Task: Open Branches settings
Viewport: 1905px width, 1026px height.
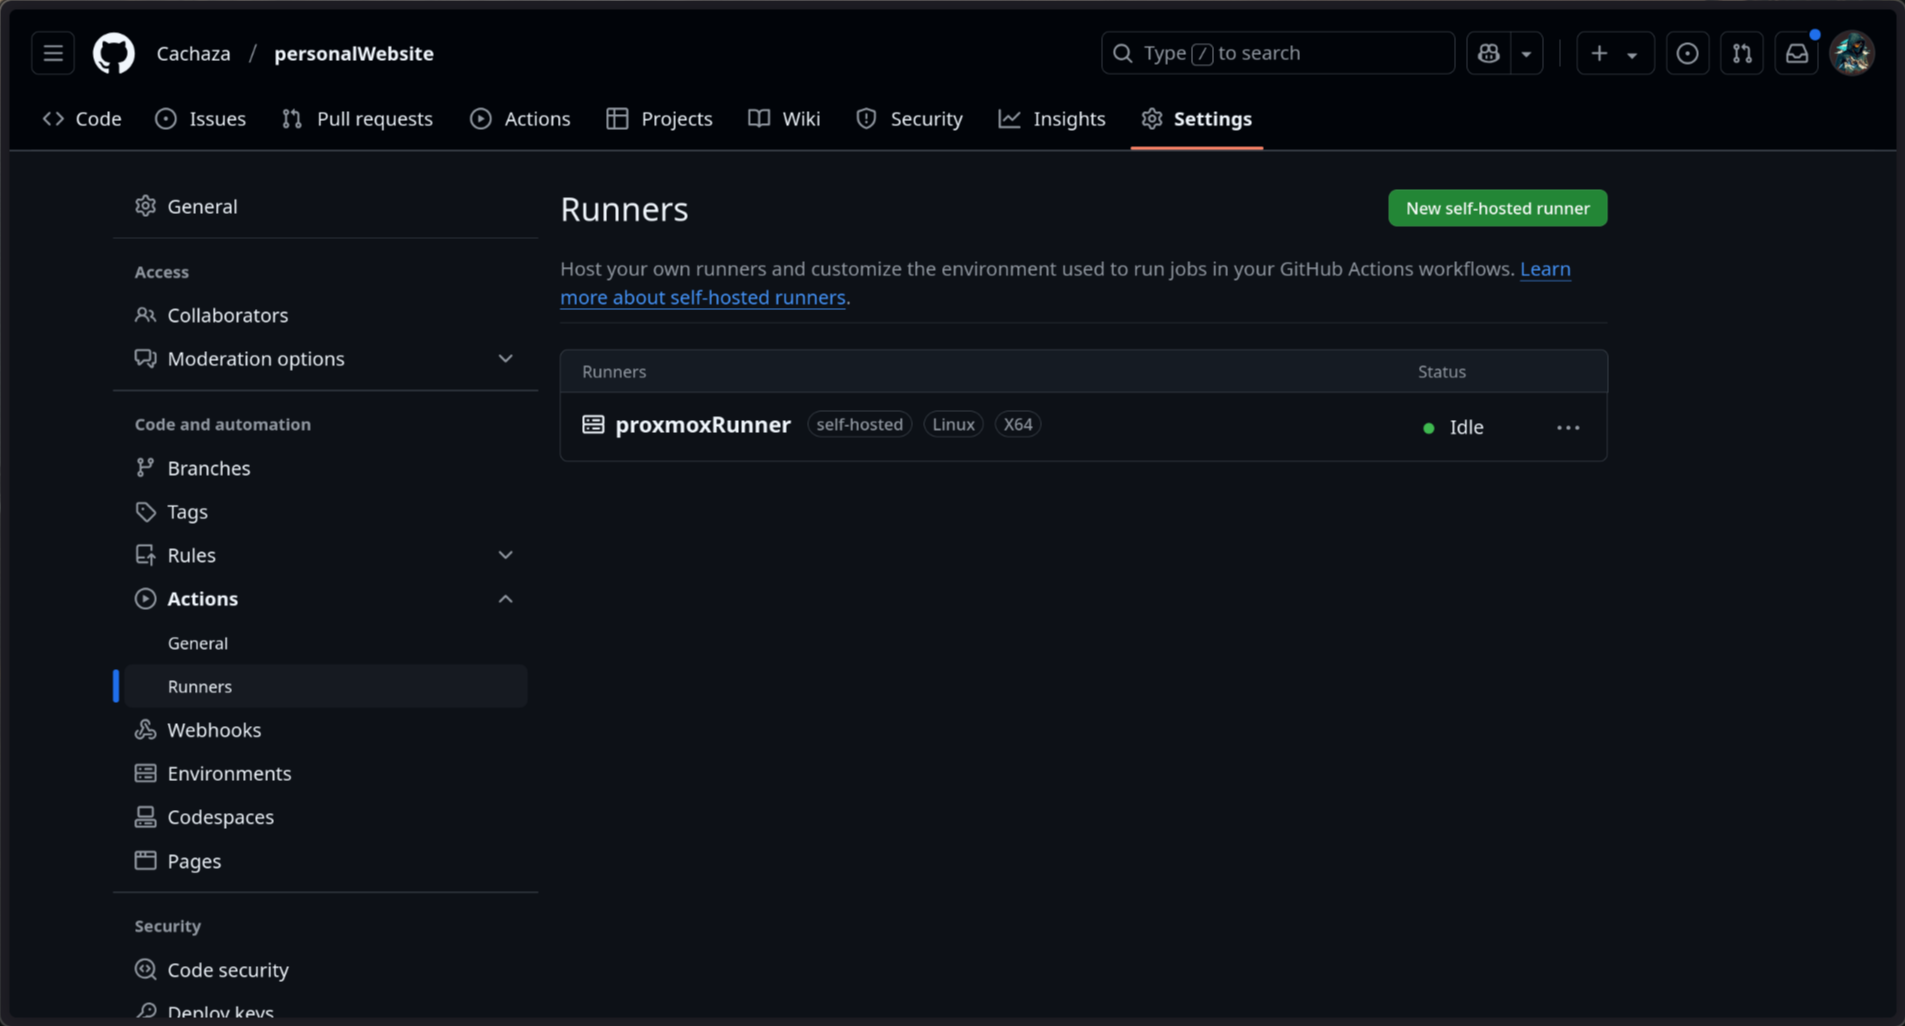Action: point(325,468)
